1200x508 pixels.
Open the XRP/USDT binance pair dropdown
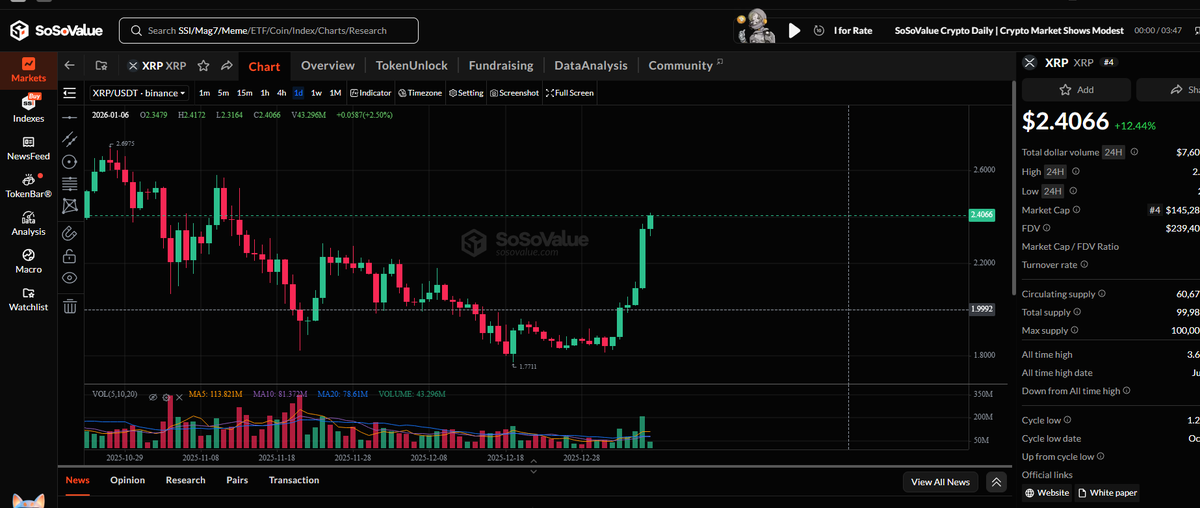(138, 93)
